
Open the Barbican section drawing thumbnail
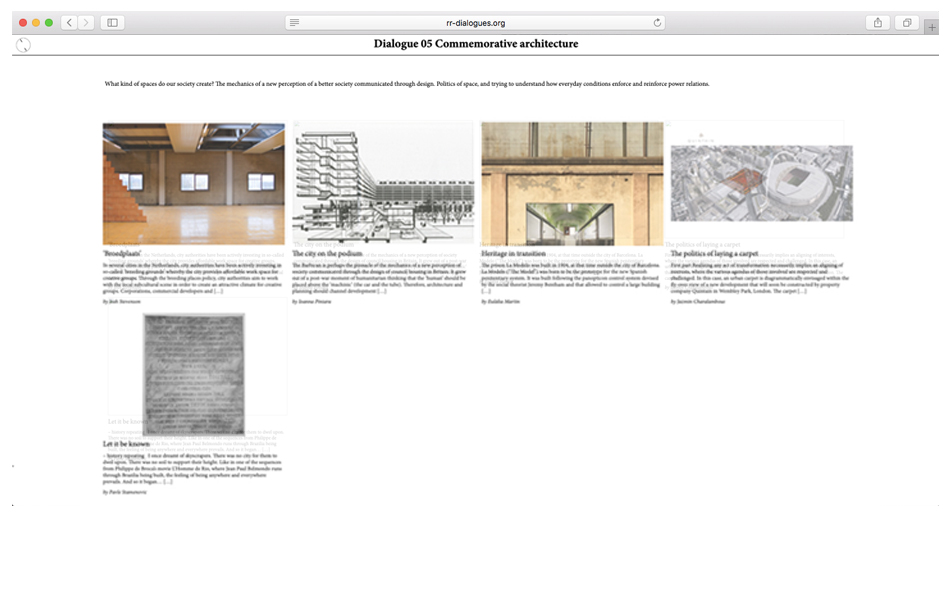click(383, 184)
